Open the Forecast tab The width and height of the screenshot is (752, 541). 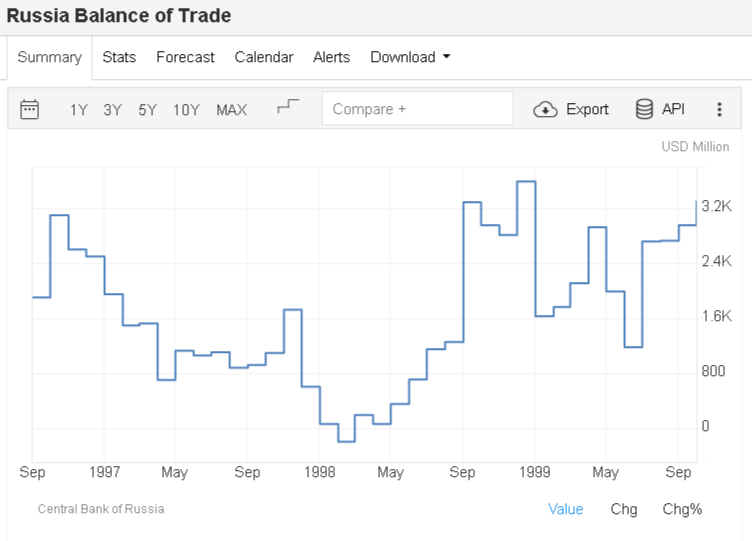tap(185, 57)
